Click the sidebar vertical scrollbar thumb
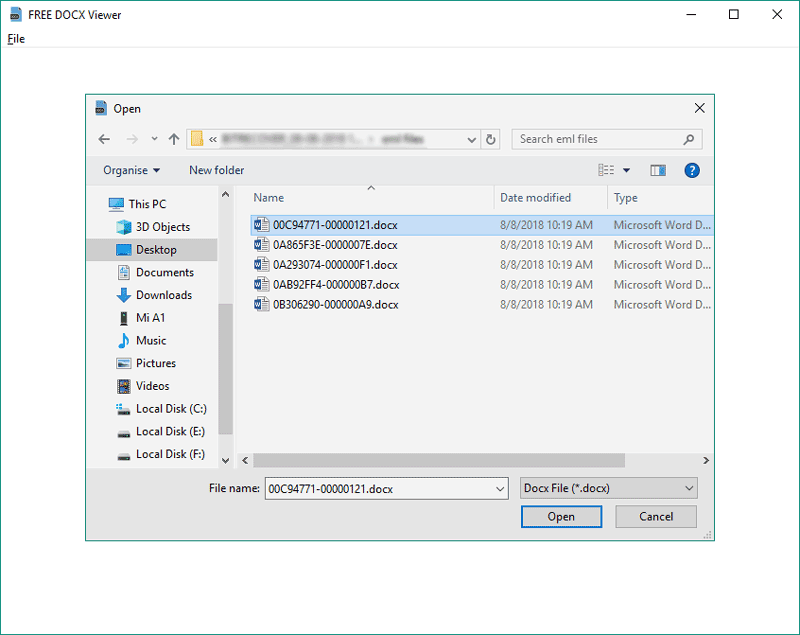Screen dimensions: 800x635 pyautogui.click(x=226, y=369)
